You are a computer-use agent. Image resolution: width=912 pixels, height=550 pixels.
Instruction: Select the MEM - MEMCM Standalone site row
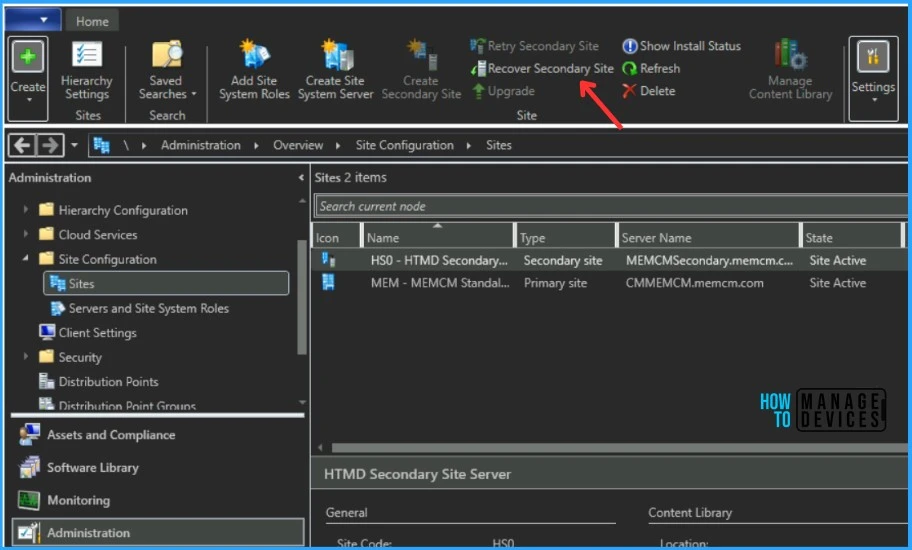pyautogui.click(x=610, y=283)
